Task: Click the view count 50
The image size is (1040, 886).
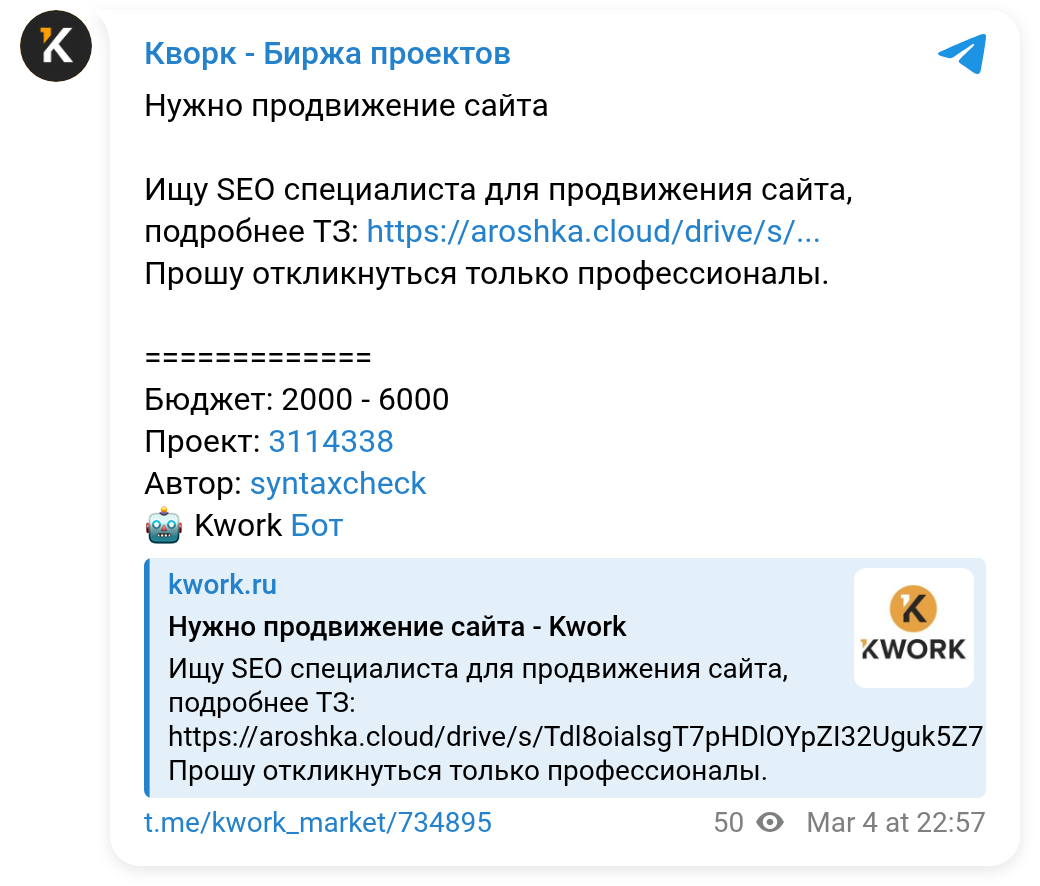Action: tap(728, 823)
